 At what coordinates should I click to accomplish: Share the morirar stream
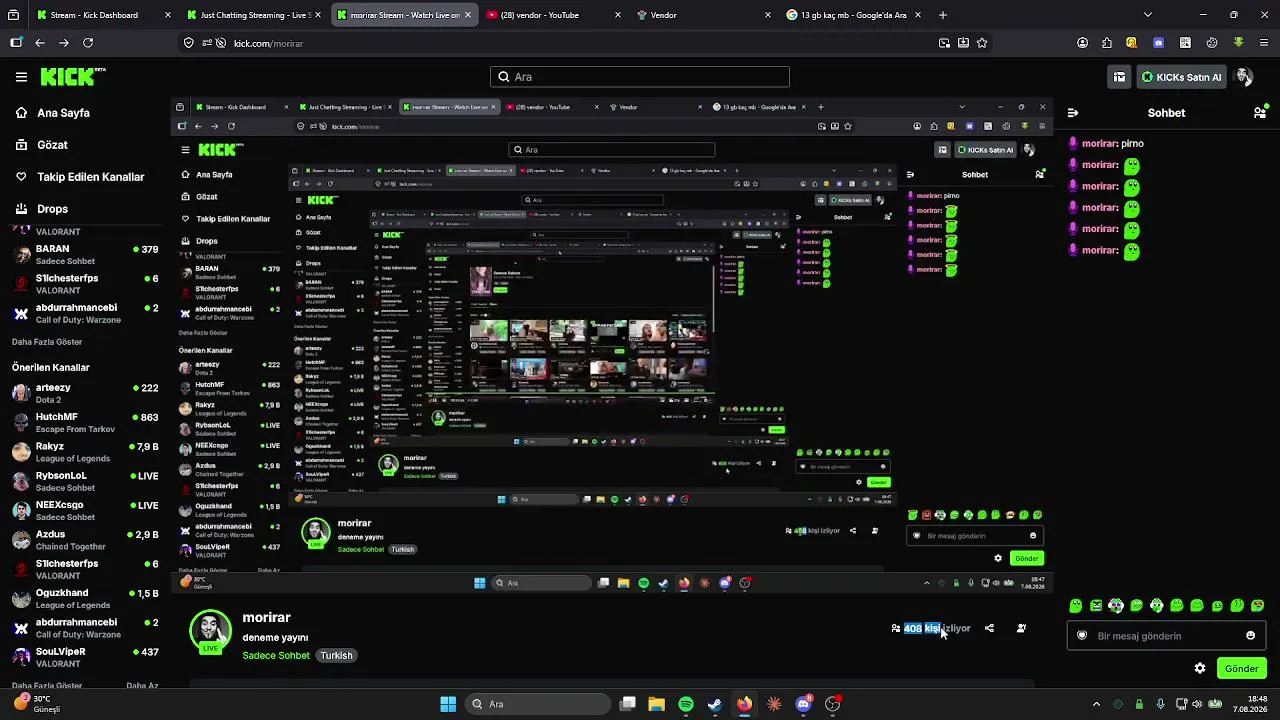coord(989,628)
